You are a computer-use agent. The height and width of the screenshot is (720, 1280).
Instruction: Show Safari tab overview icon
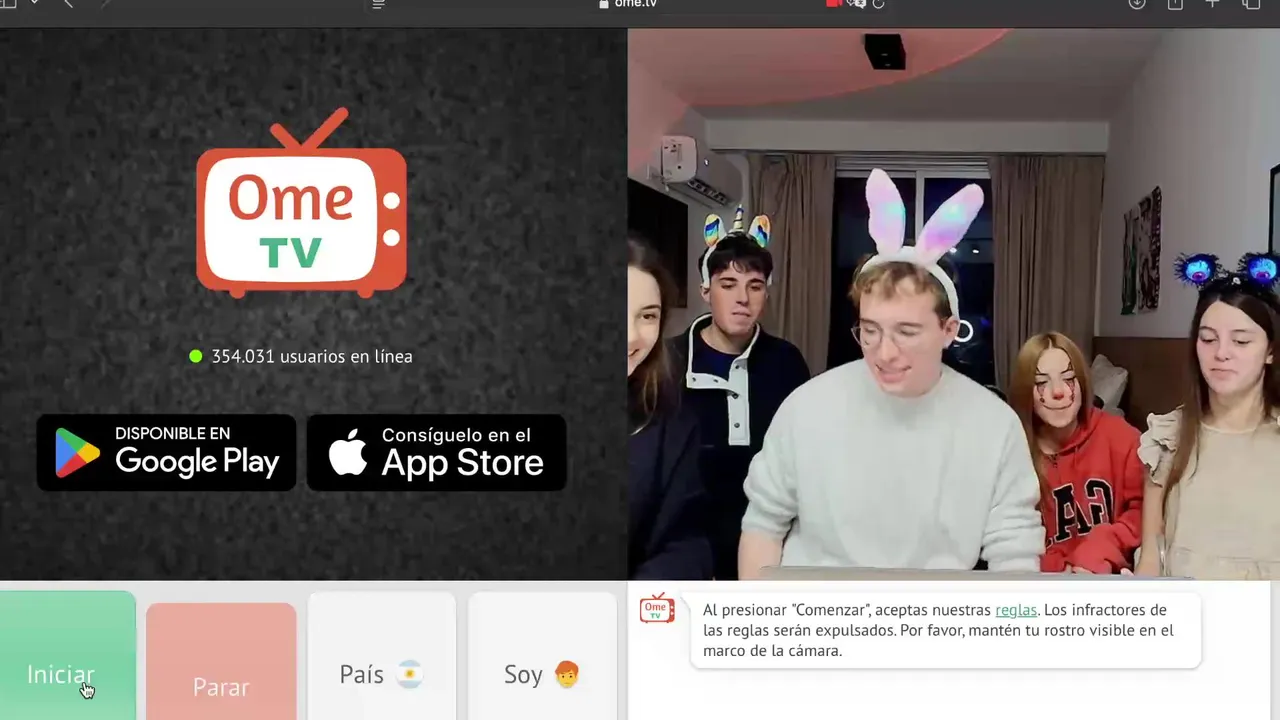1251,4
